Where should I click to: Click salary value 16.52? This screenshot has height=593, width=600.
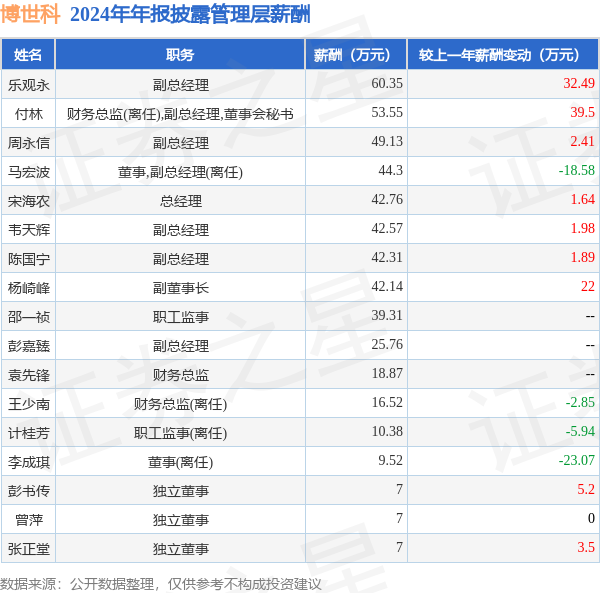(x=387, y=402)
